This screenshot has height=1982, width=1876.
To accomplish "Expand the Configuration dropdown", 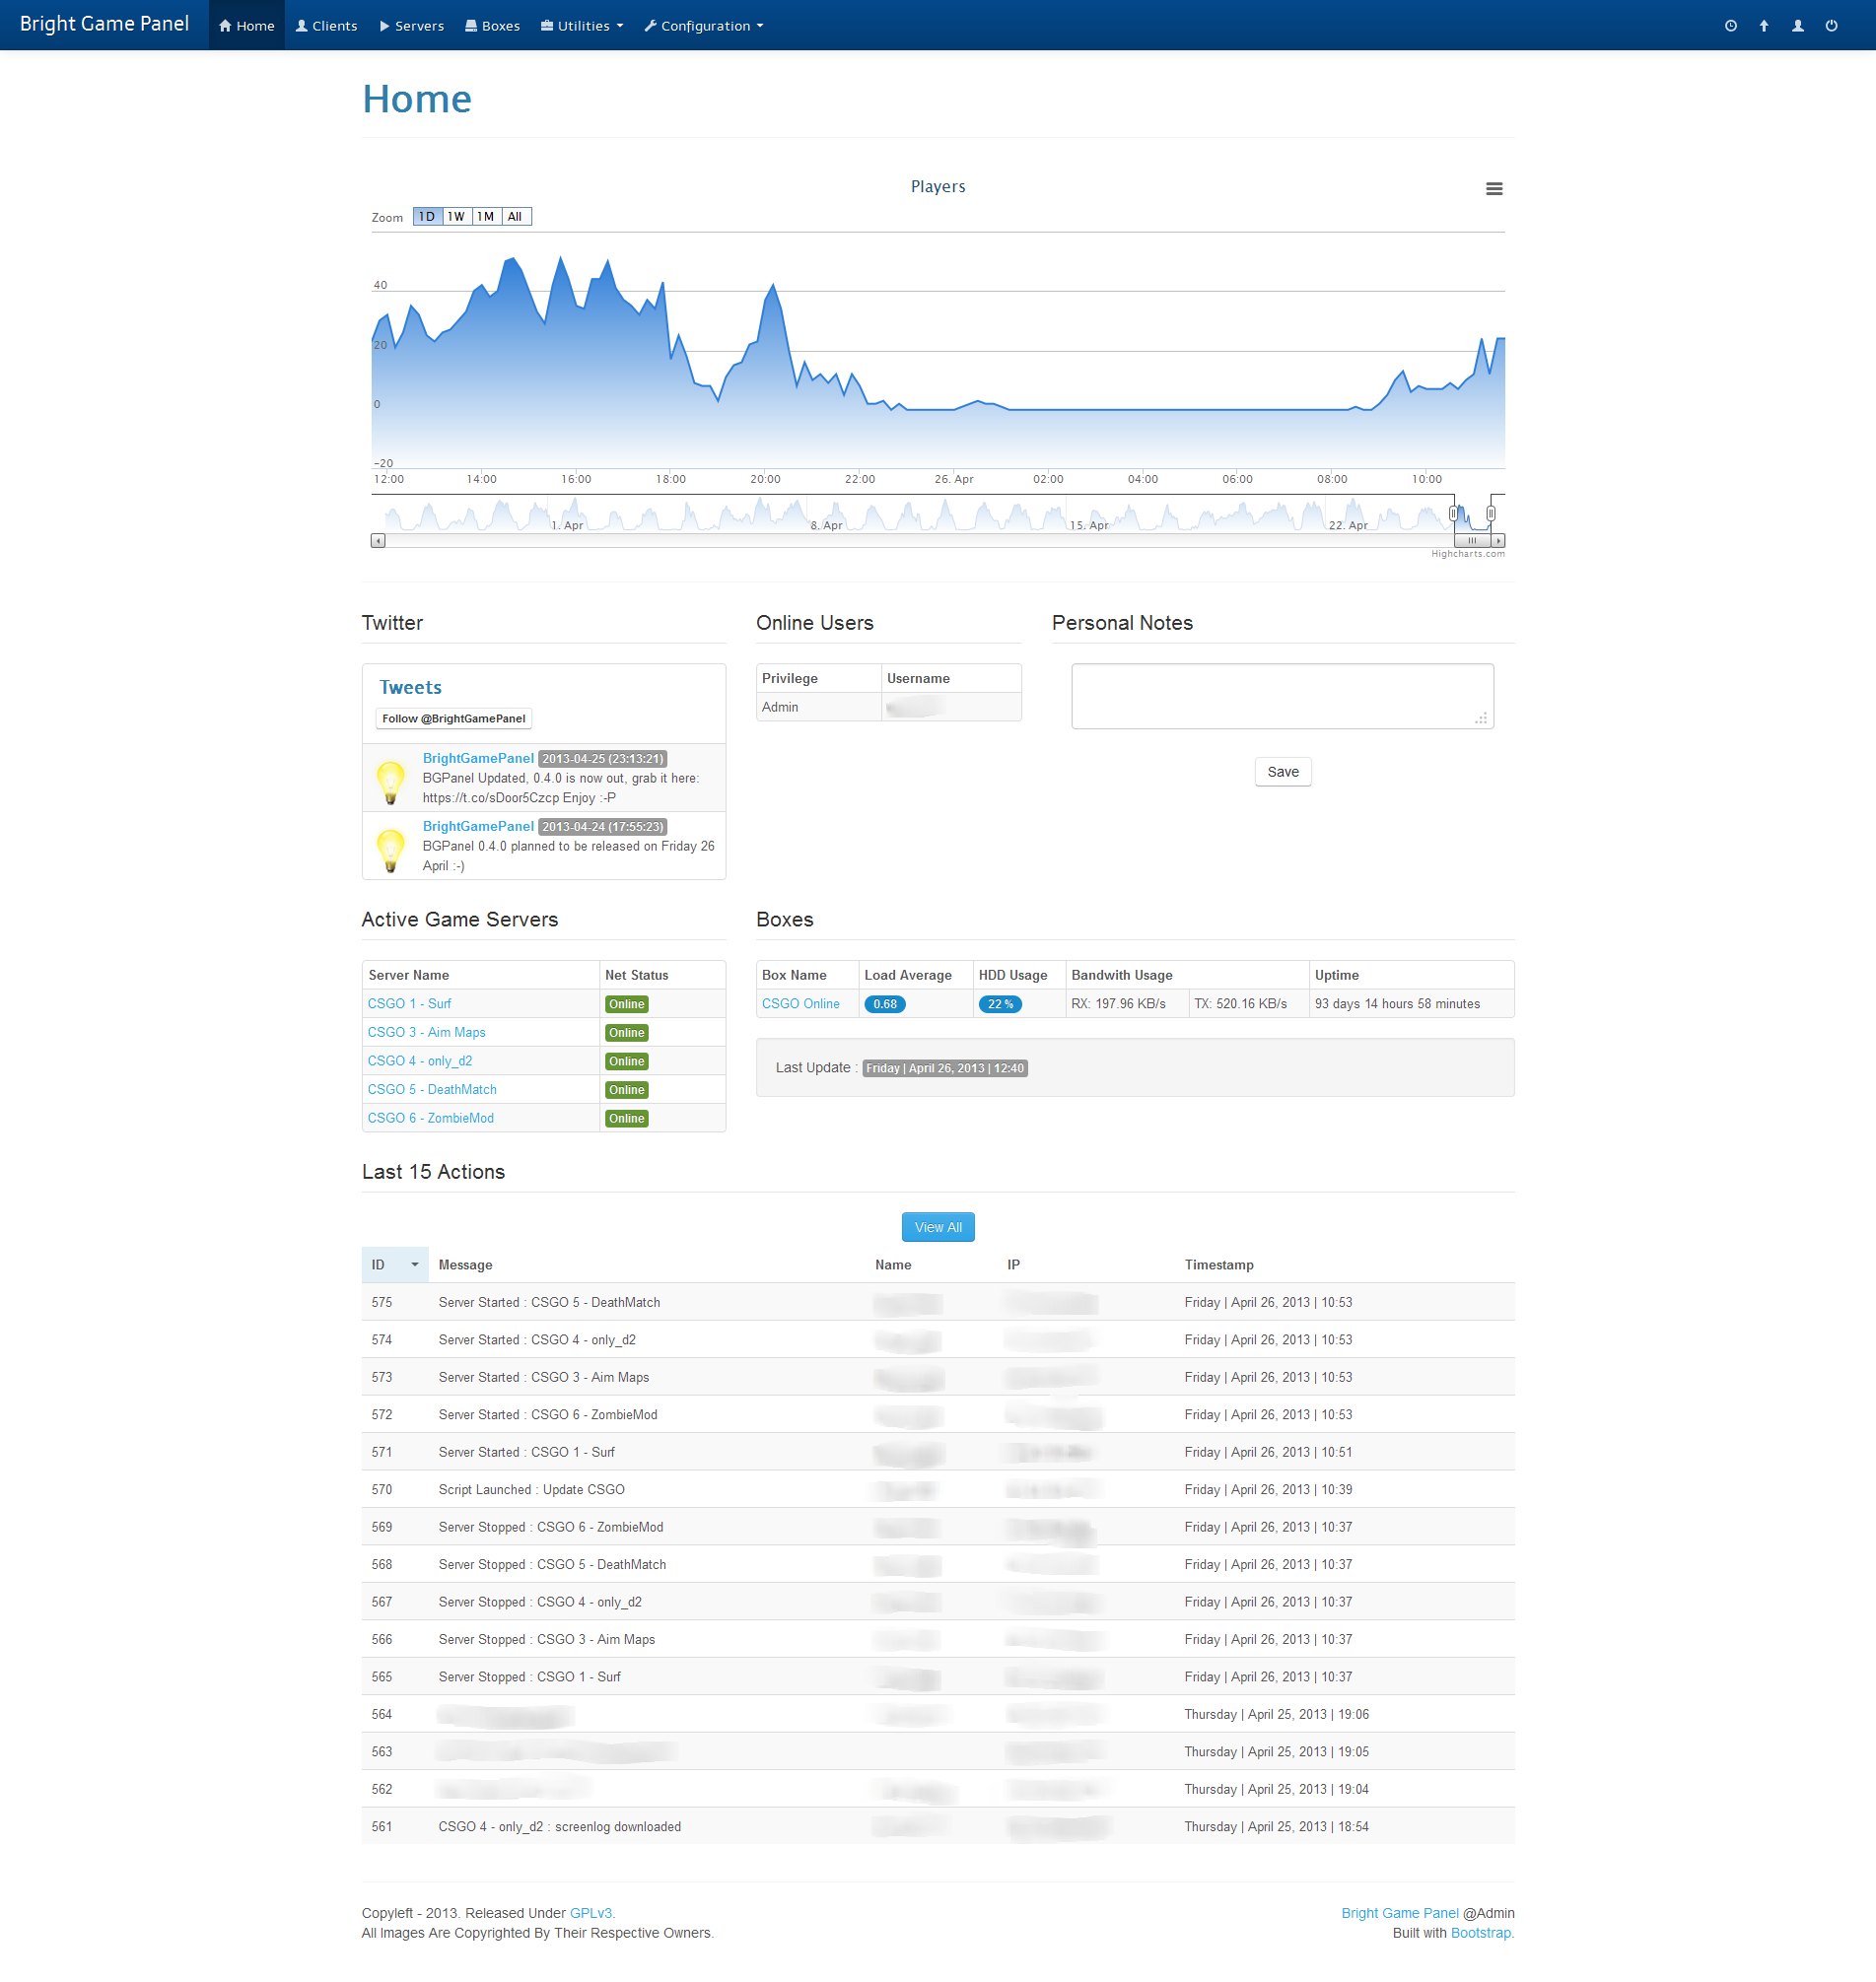I will 703,25.
